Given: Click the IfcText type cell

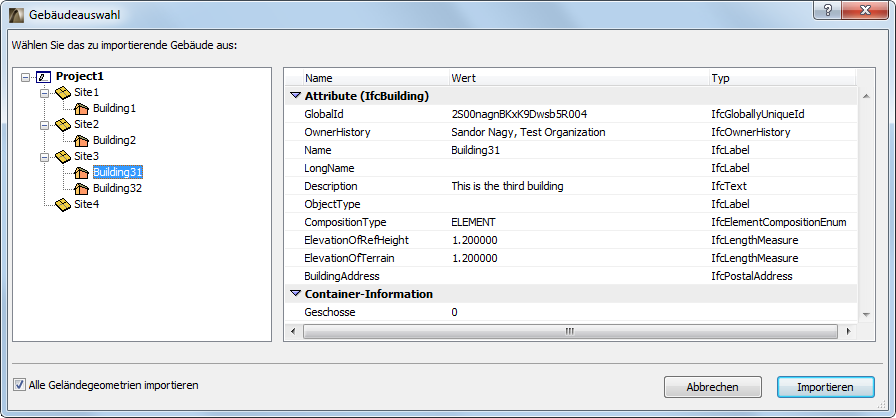Looking at the screenshot, I should coord(729,186).
